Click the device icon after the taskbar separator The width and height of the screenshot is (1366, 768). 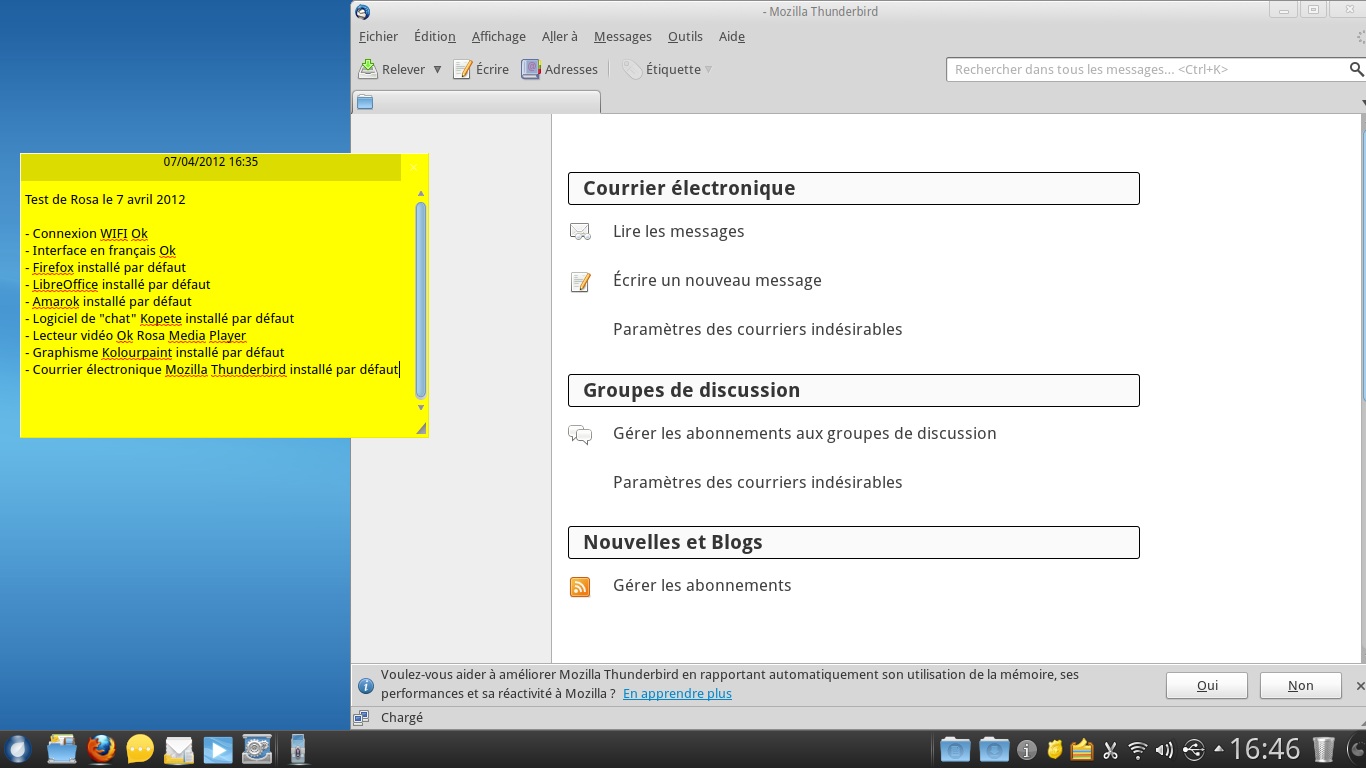297,749
